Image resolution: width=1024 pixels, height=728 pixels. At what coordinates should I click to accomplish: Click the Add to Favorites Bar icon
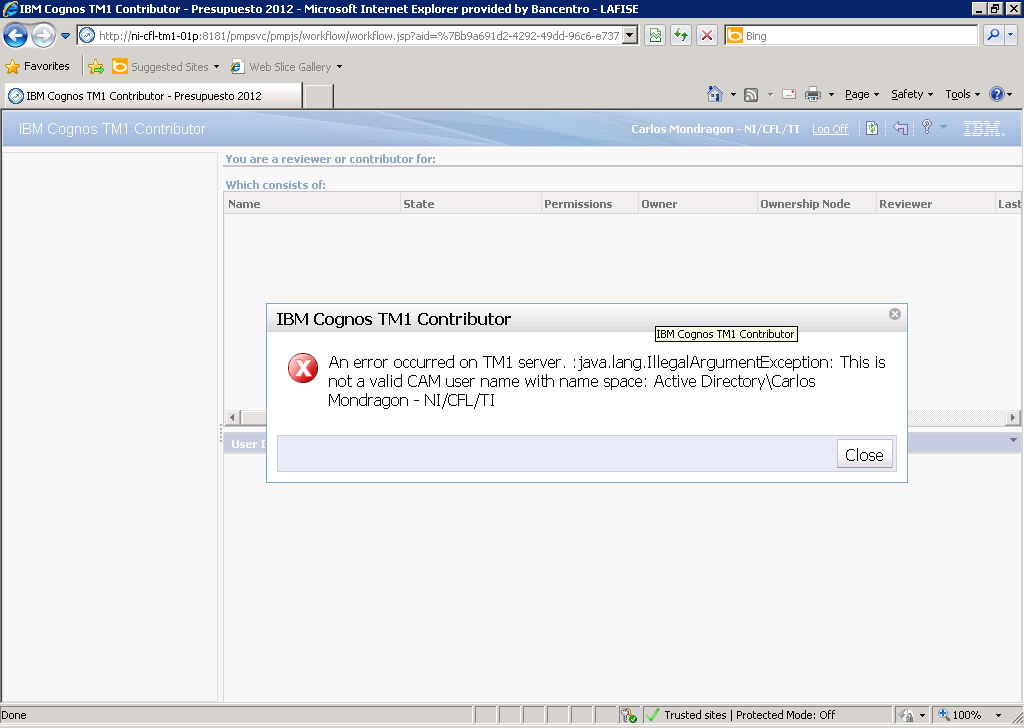96,67
